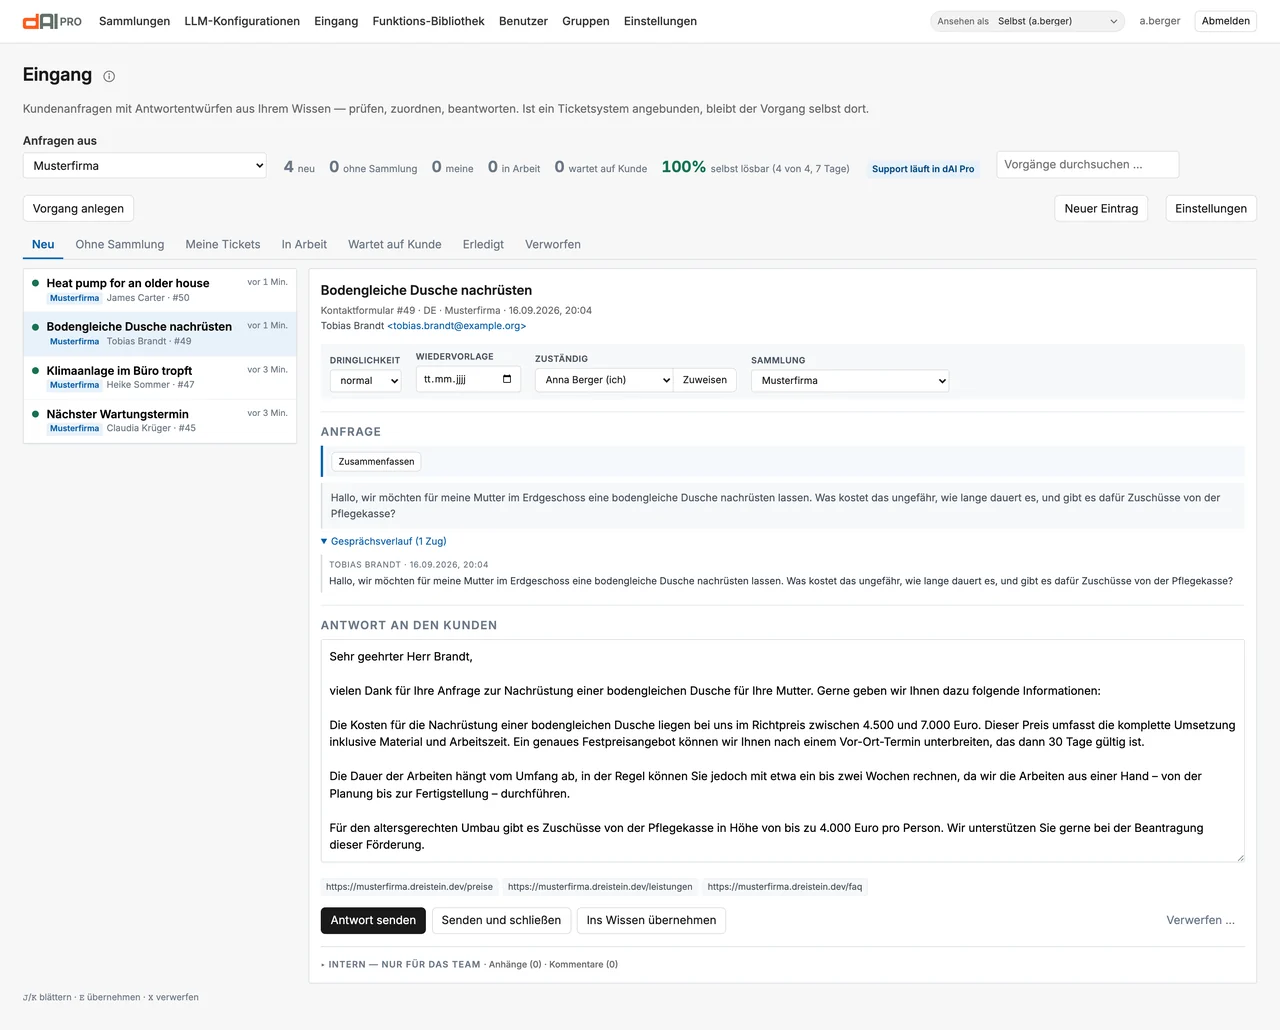
Task: Switch to the Wartet auf Kunde tab
Action: (x=395, y=244)
